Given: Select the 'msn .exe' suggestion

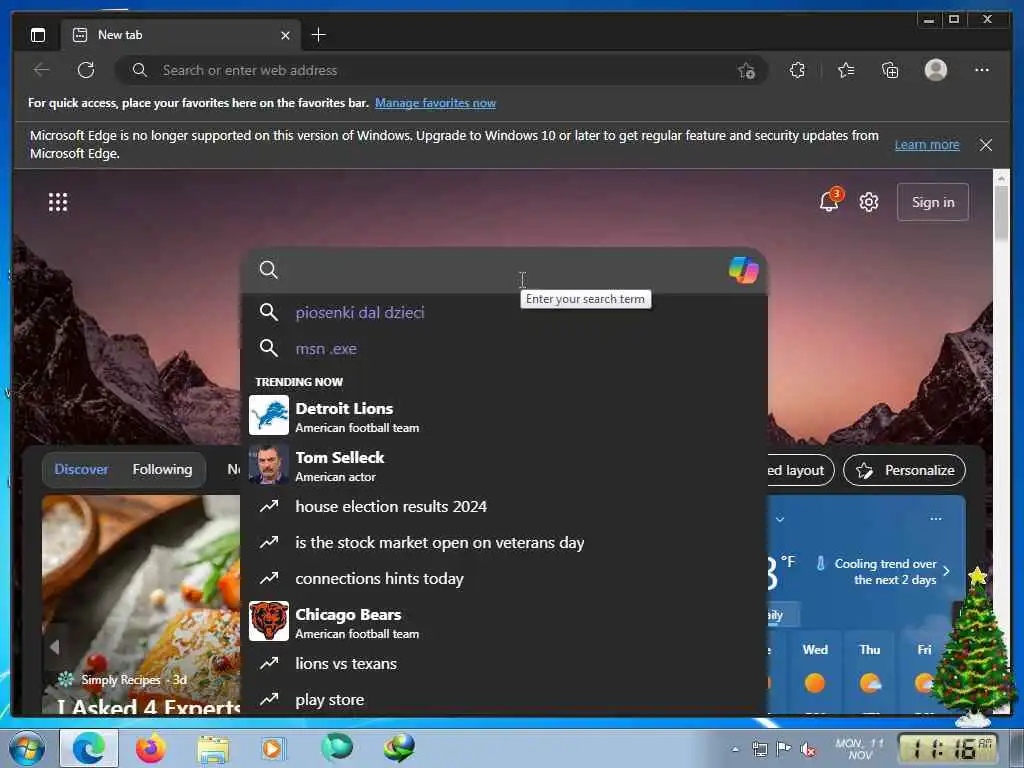Looking at the screenshot, I should pos(504,348).
